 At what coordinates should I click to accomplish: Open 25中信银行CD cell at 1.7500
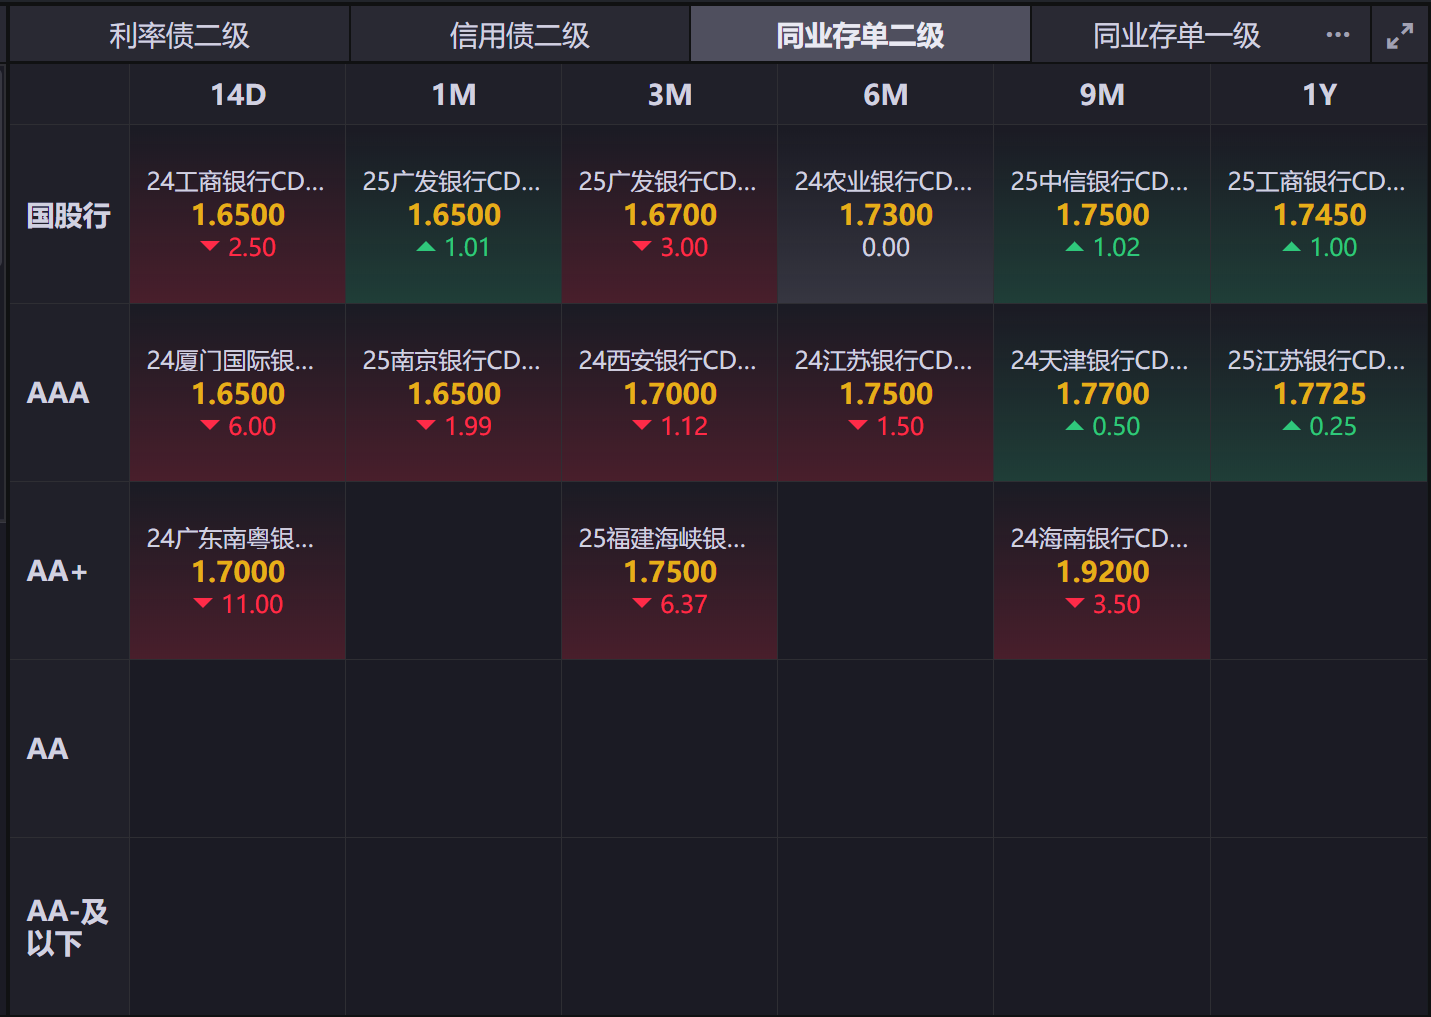(x=1102, y=215)
